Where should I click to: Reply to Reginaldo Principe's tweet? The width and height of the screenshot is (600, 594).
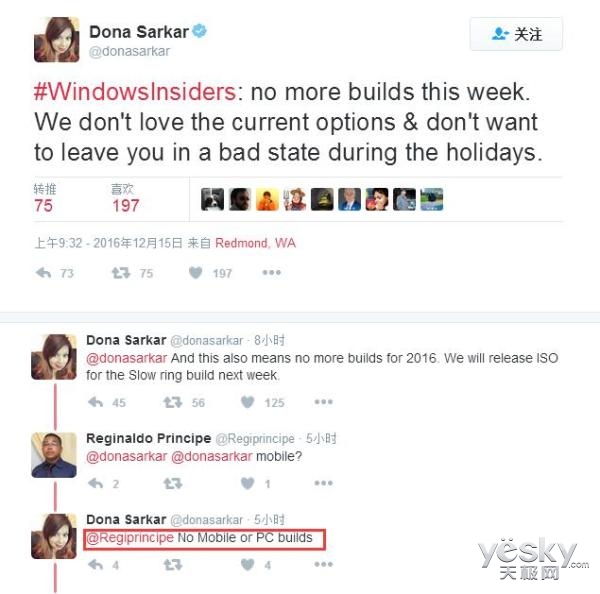coord(96,483)
